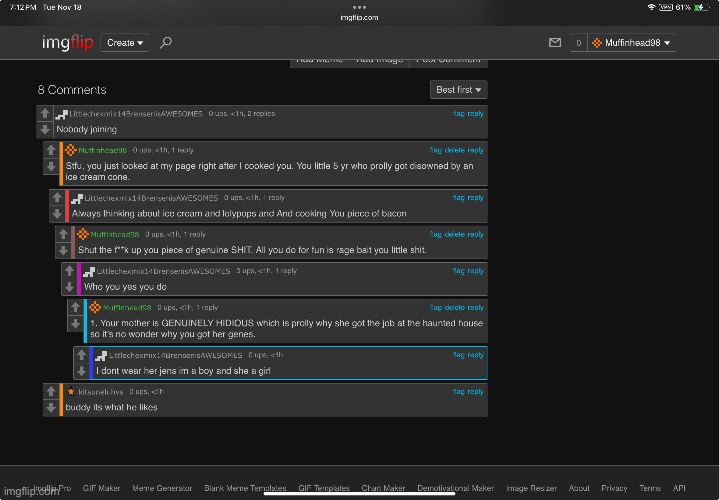Viewport: 719px width, 500px height.
Task: Open the notifications counter showing 0
Action: pyautogui.click(x=577, y=43)
